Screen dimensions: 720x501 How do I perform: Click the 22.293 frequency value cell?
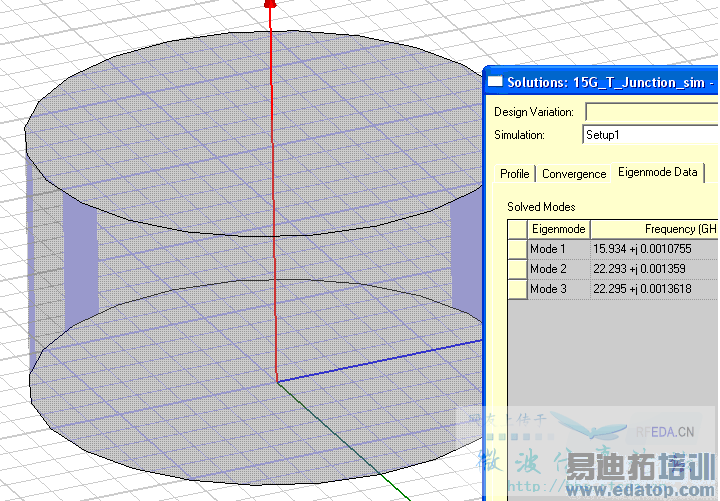point(653,269)
